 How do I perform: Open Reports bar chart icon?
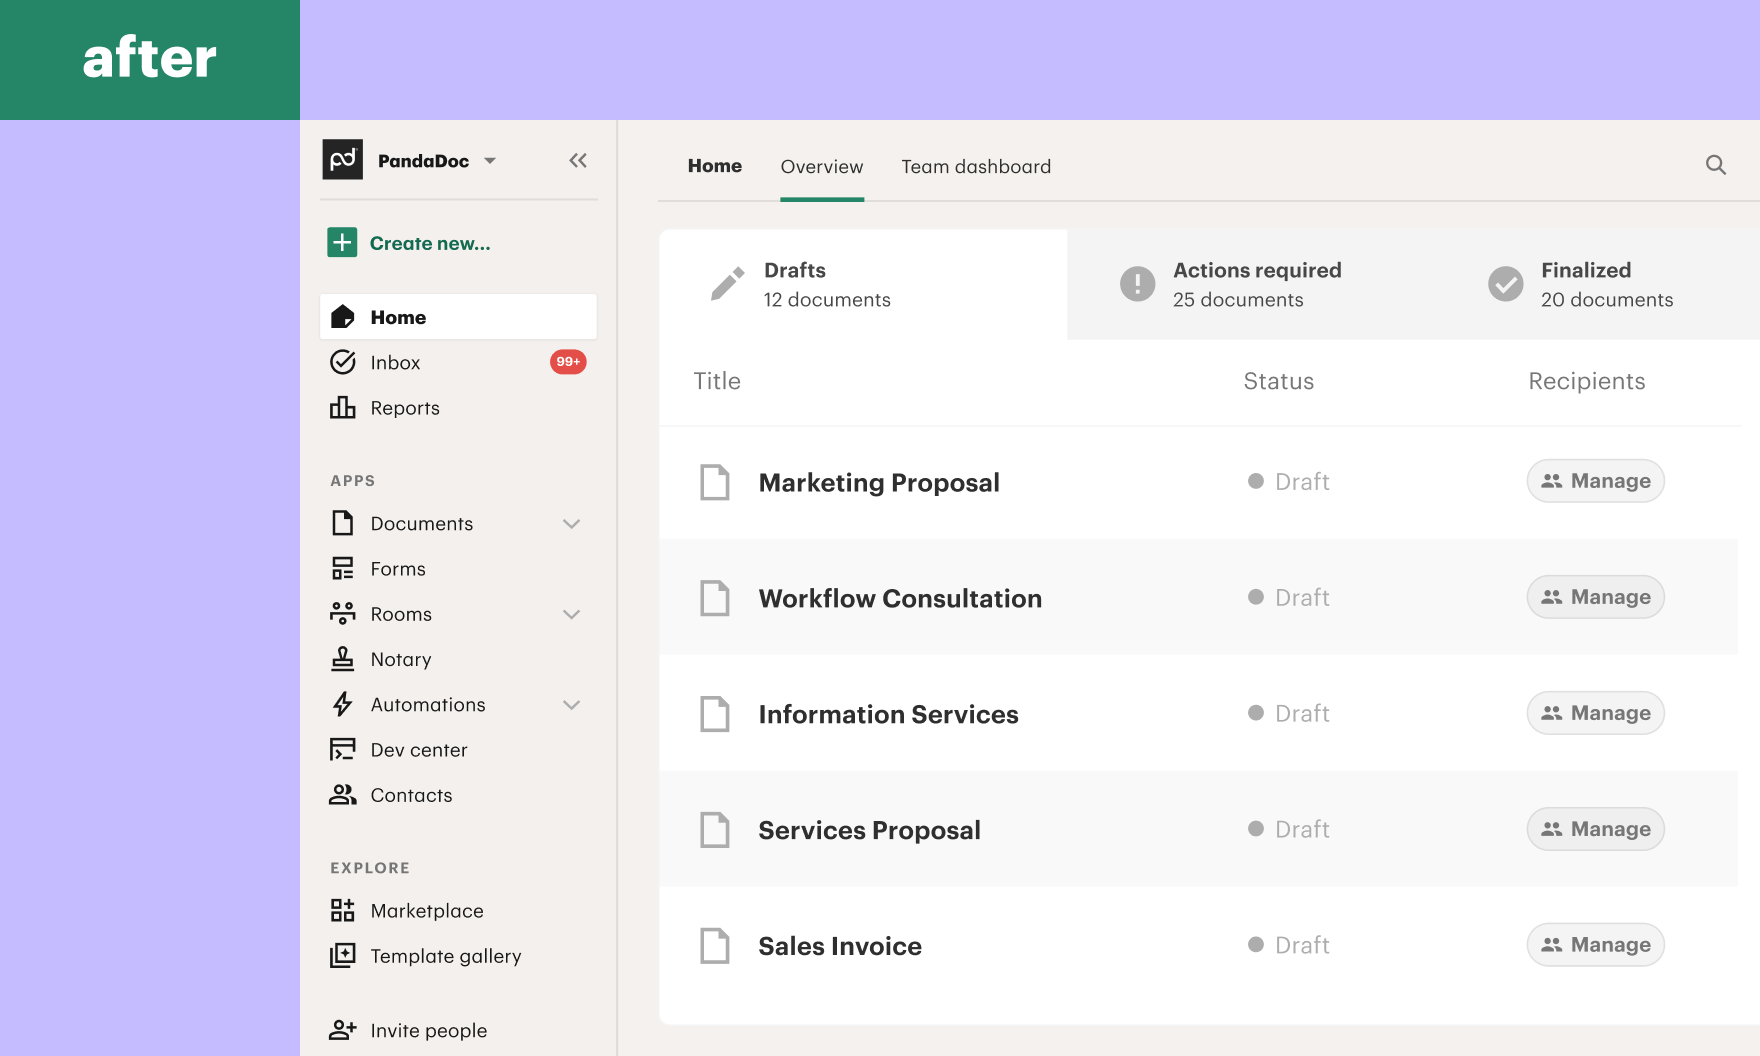point(343,408)
